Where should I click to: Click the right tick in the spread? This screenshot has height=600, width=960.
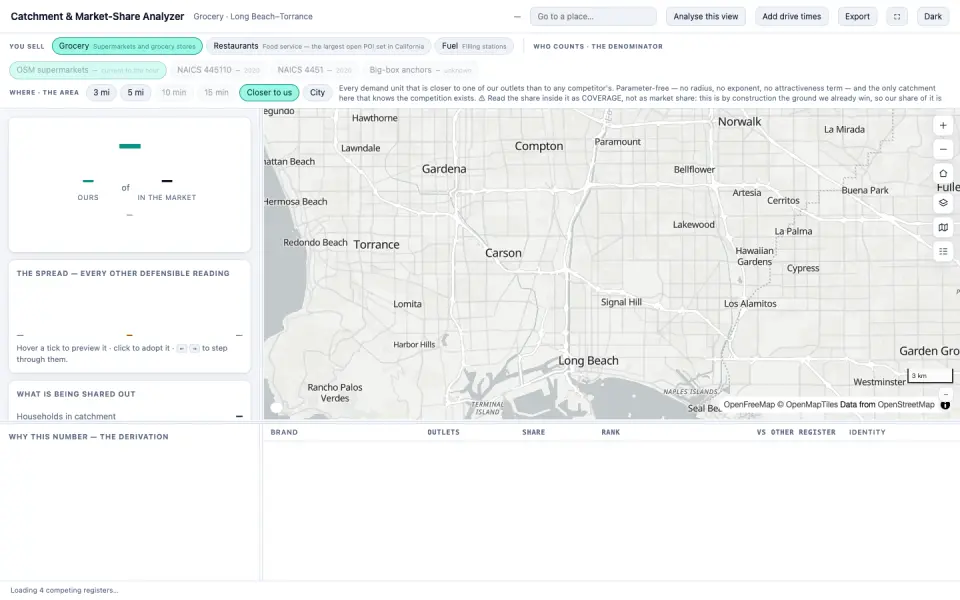[x=239, y=335]
